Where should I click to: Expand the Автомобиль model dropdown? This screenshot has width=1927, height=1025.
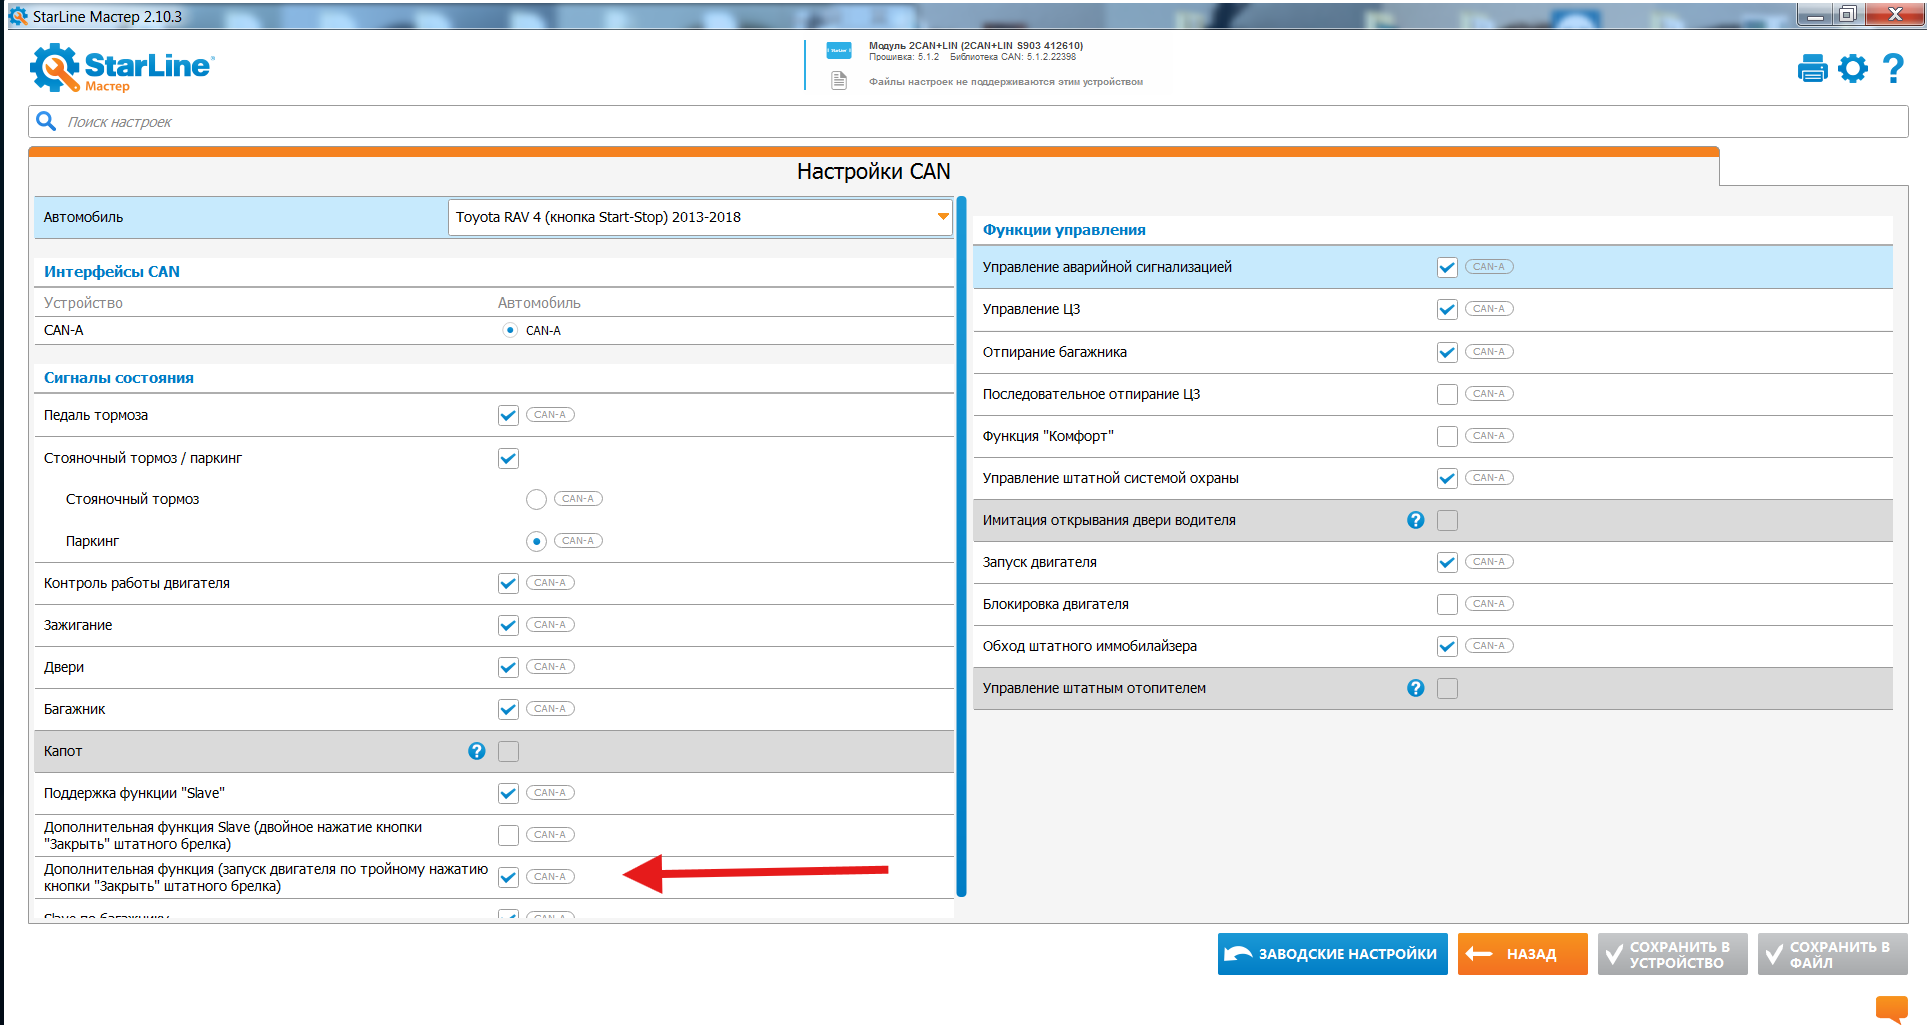[942, 217]
